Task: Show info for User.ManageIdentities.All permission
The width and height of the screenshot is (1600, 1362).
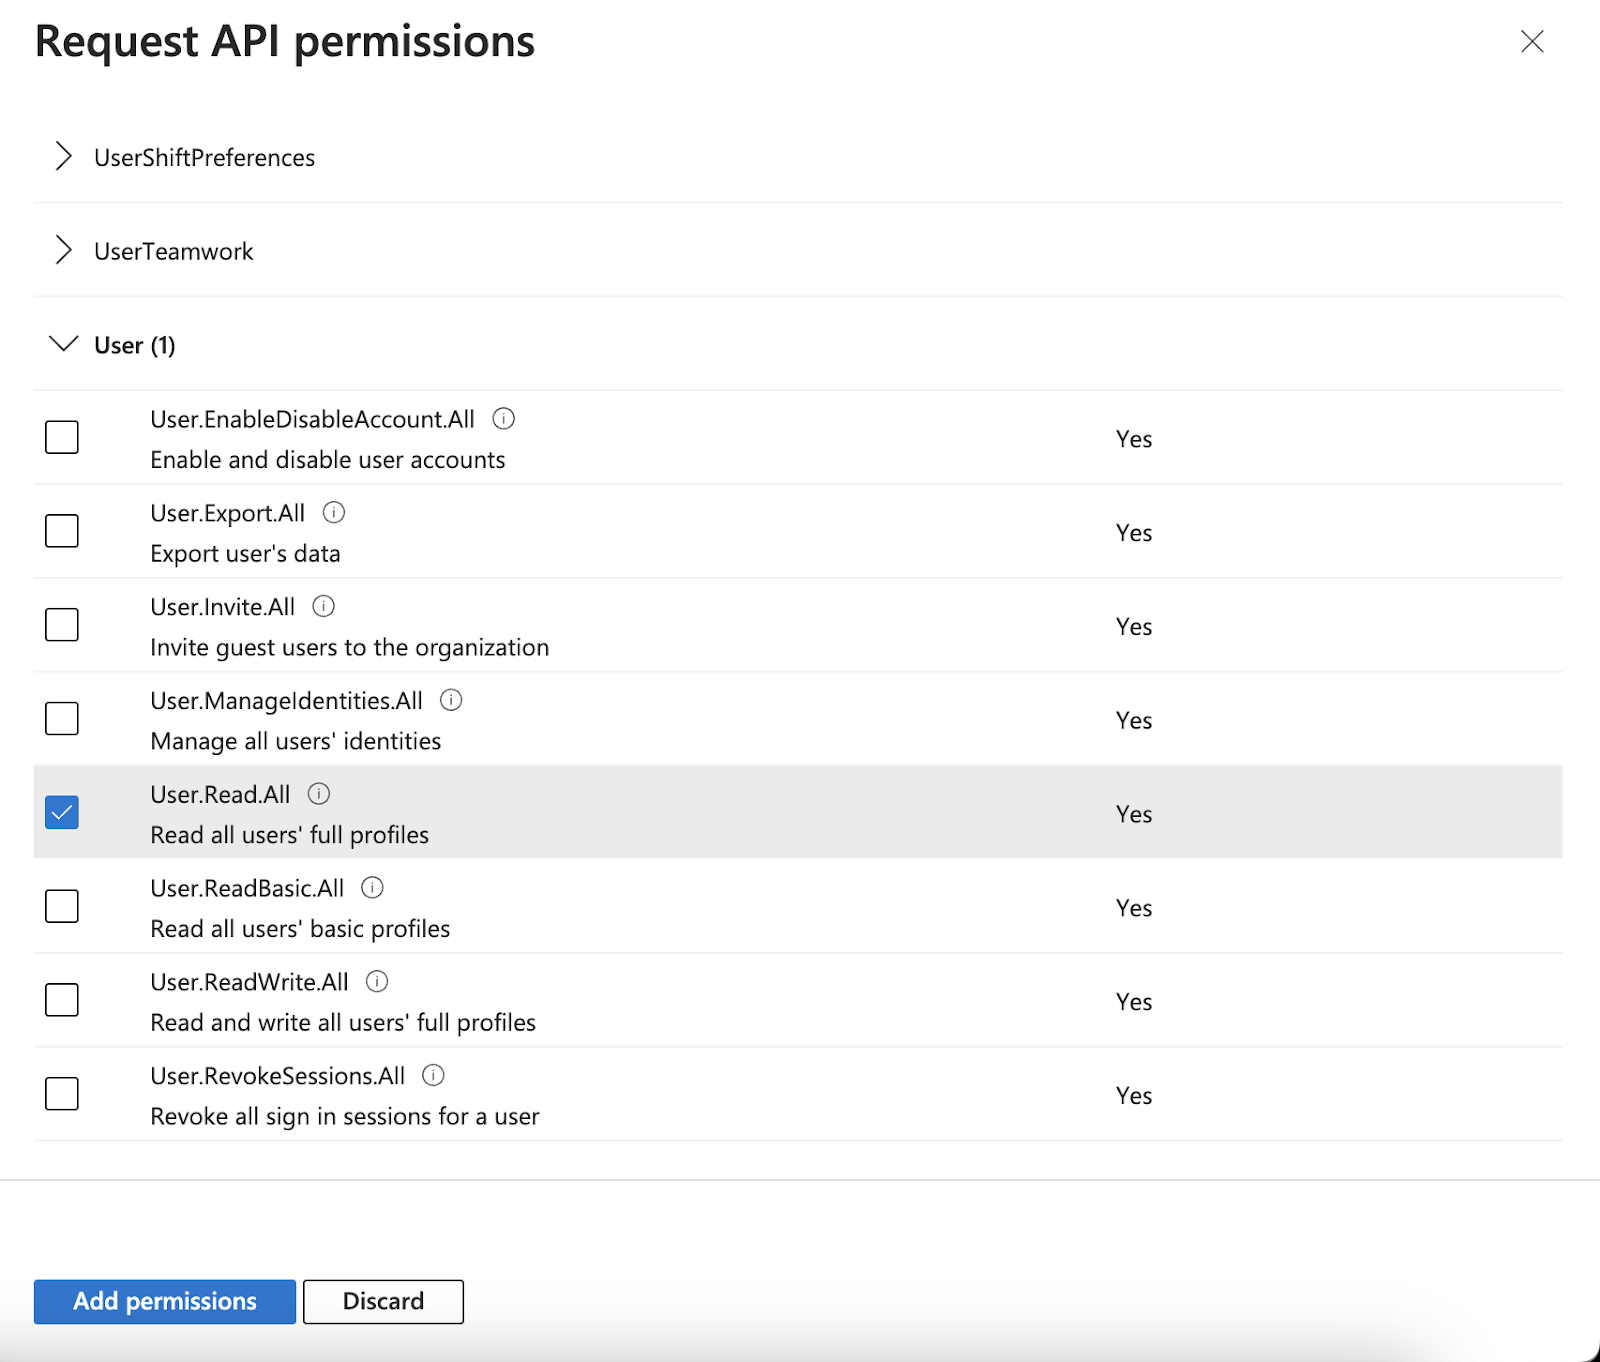Action: pyautogui.click(x=452, y=700)
